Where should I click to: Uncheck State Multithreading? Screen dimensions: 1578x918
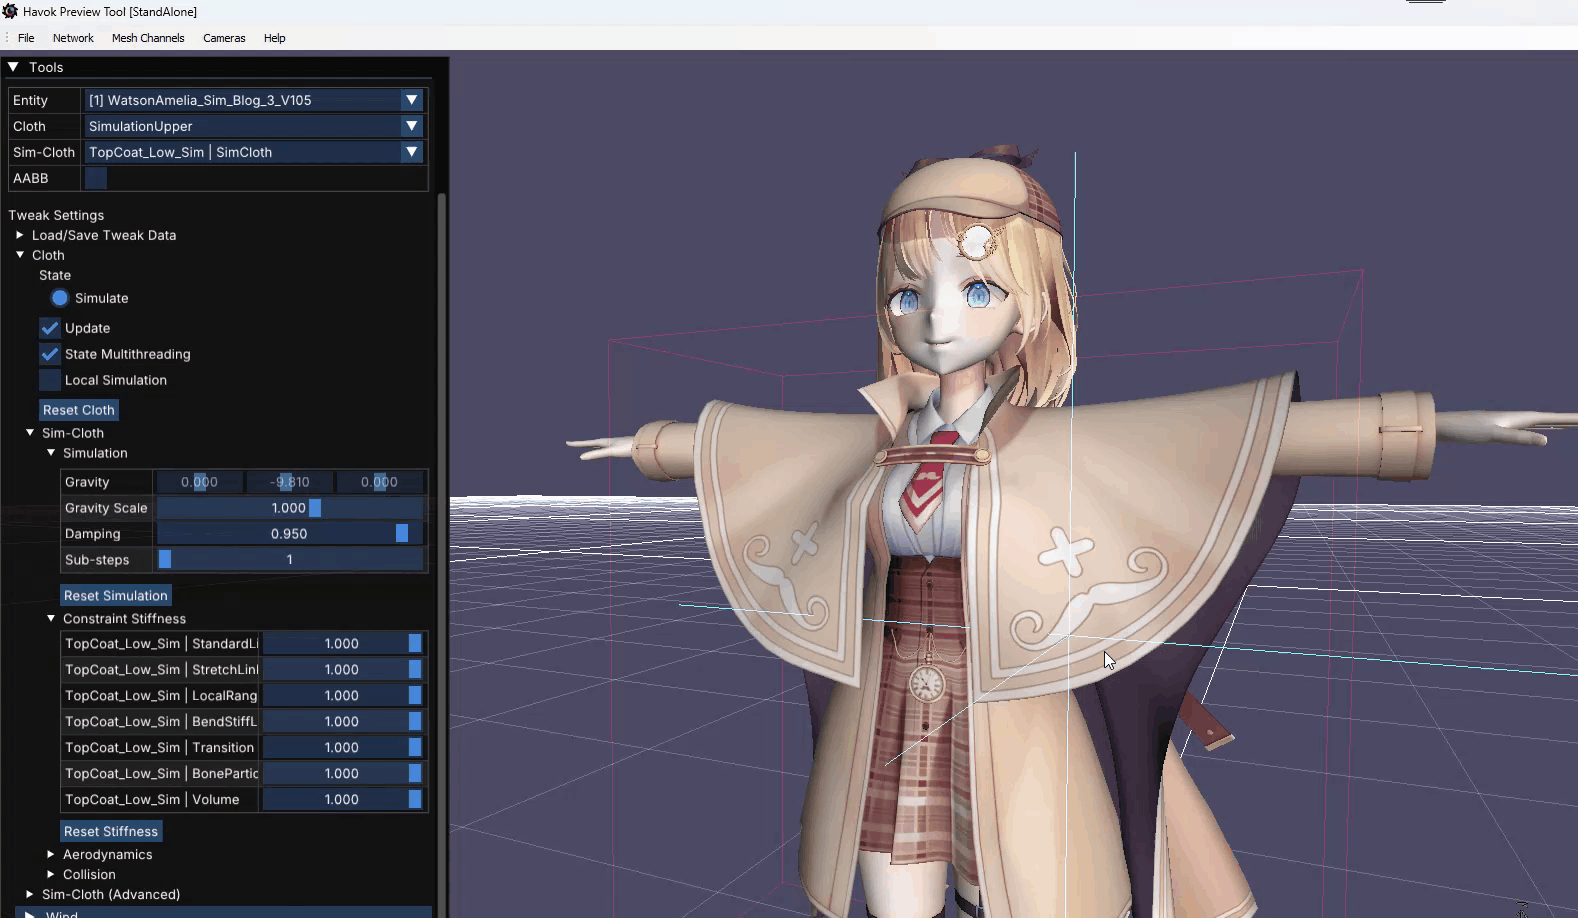[50, 354]
